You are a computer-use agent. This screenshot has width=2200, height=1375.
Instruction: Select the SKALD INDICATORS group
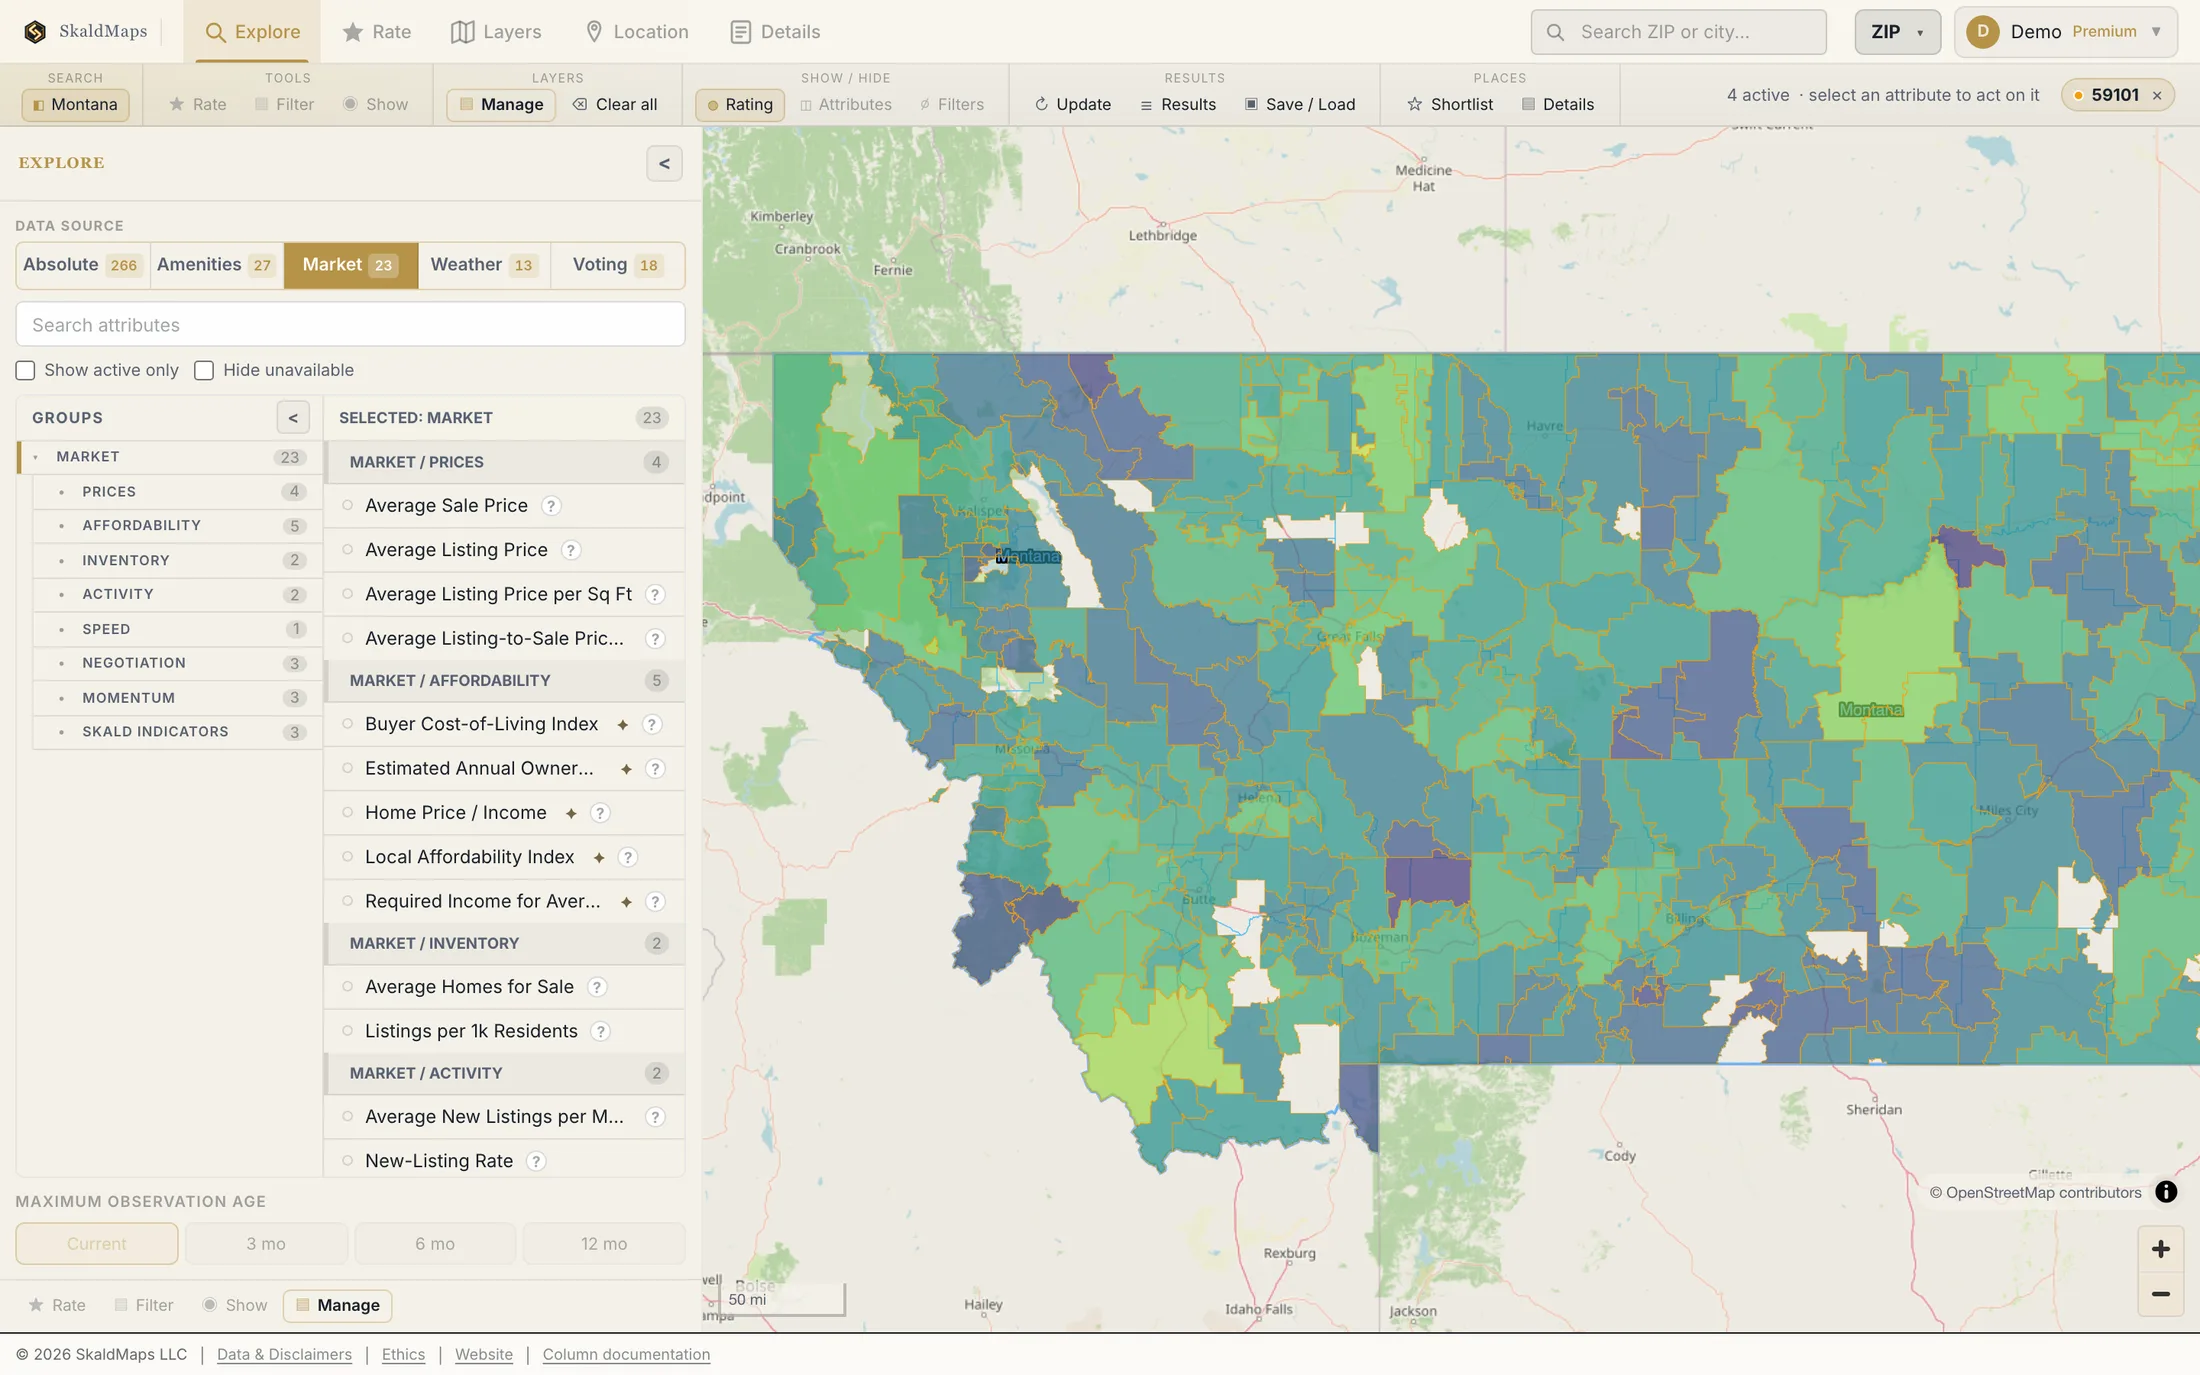click(x=177, y=732)
